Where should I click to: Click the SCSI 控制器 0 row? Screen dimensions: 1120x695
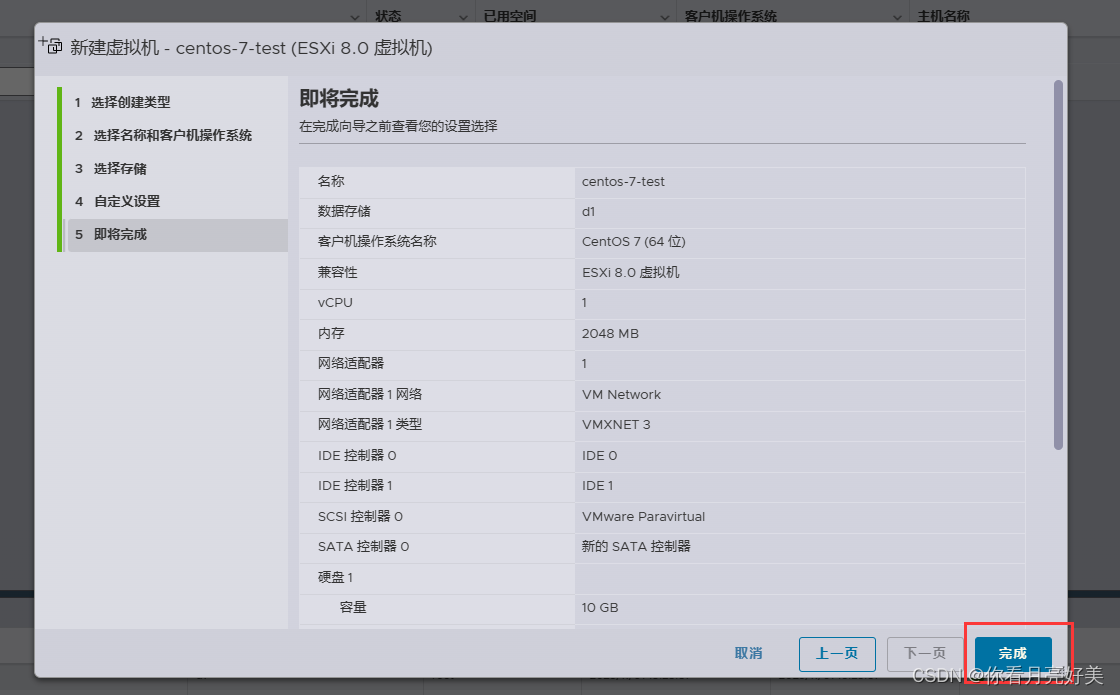tap(660, 516)
